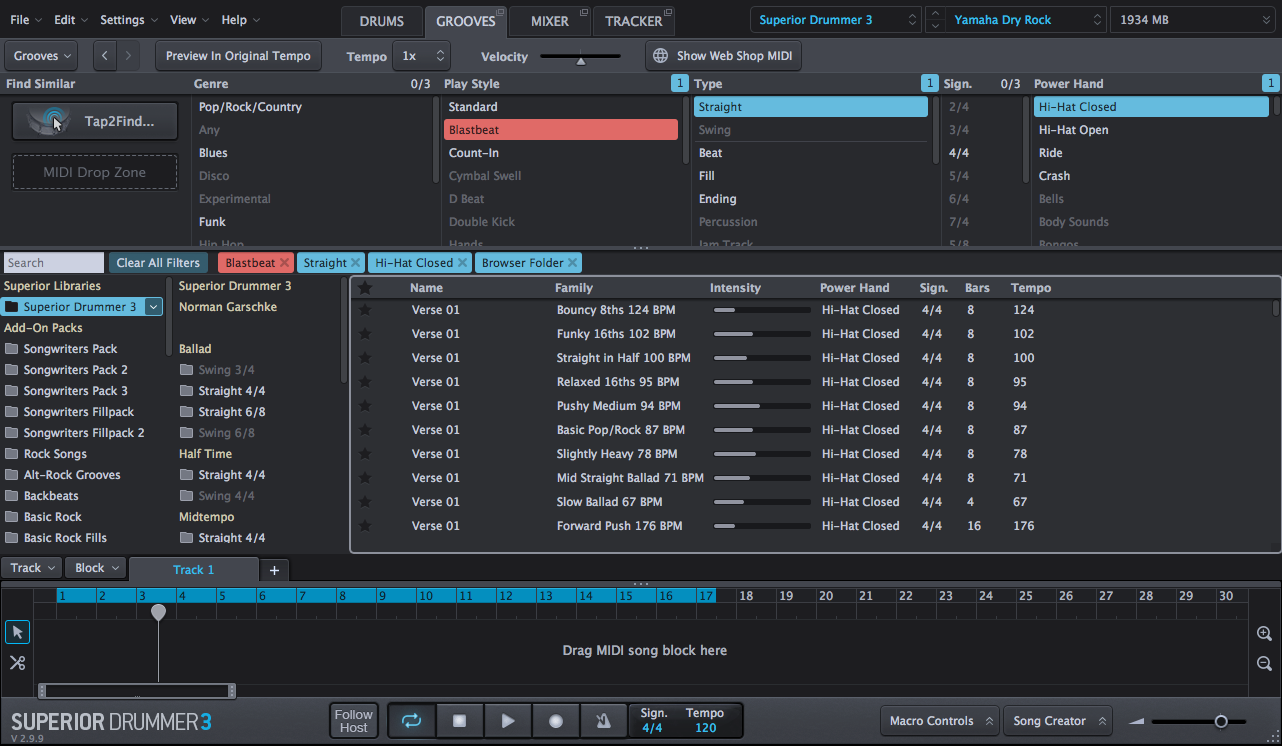Click inside the Search field
Screen dimensions: 1282x746
coord(53,262)
